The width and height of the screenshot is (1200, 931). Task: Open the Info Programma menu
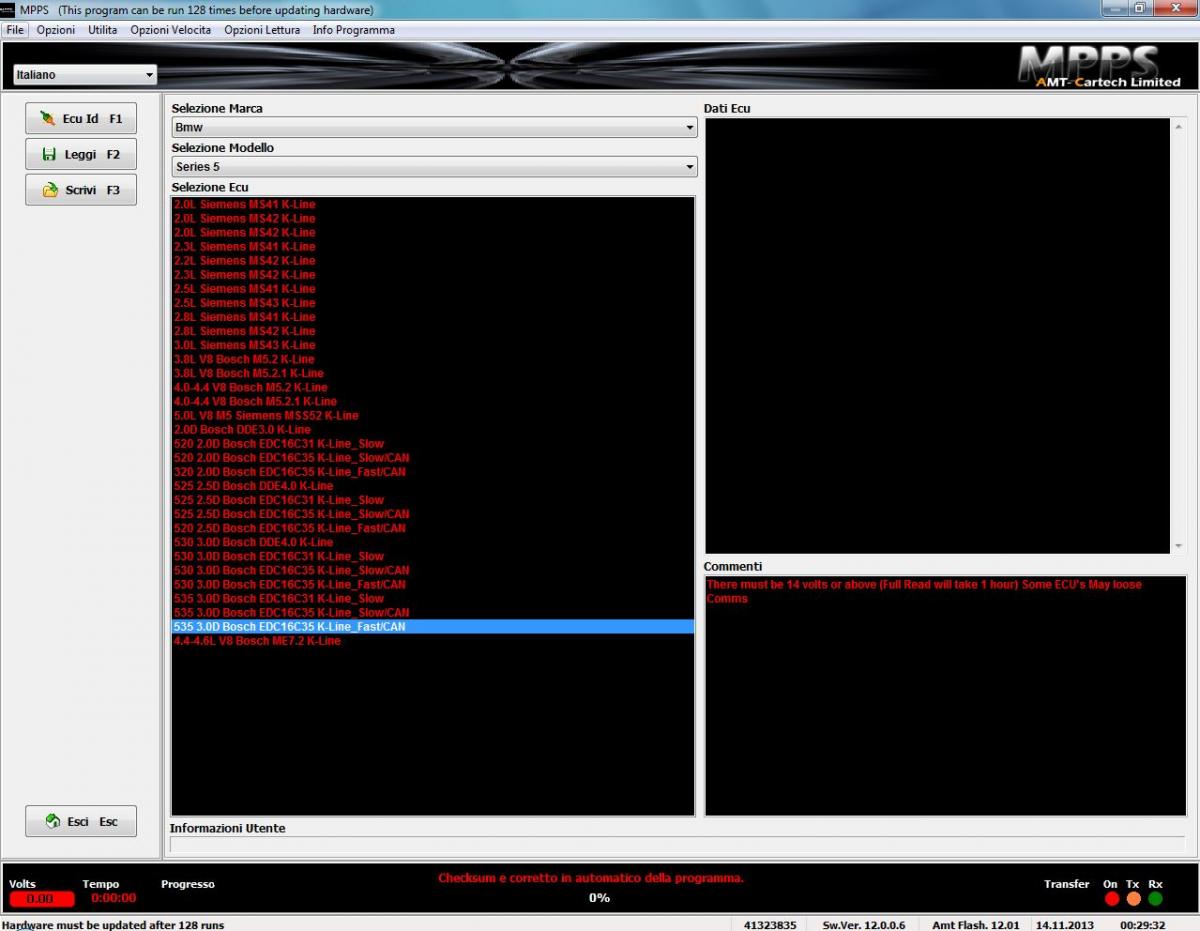[354, 30]
